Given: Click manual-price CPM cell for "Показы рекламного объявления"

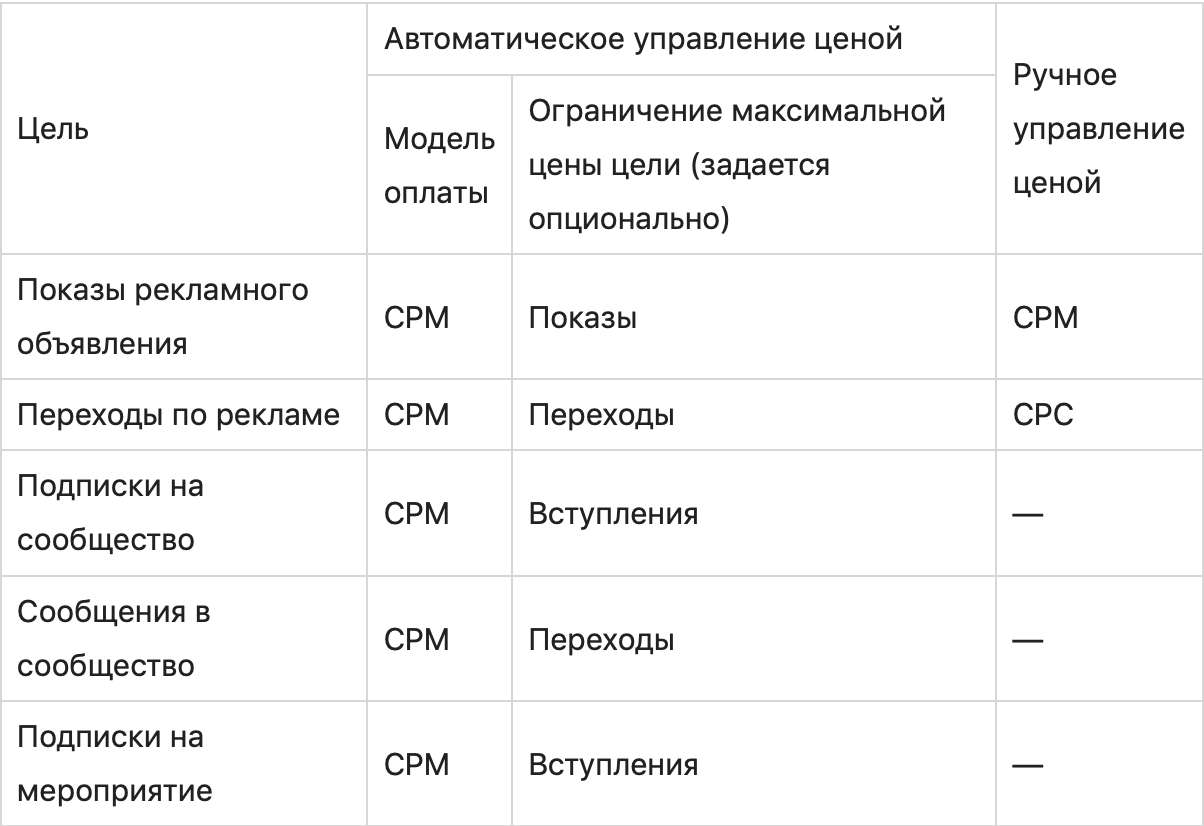Looking at the screenshot, I should (1046, 319).
